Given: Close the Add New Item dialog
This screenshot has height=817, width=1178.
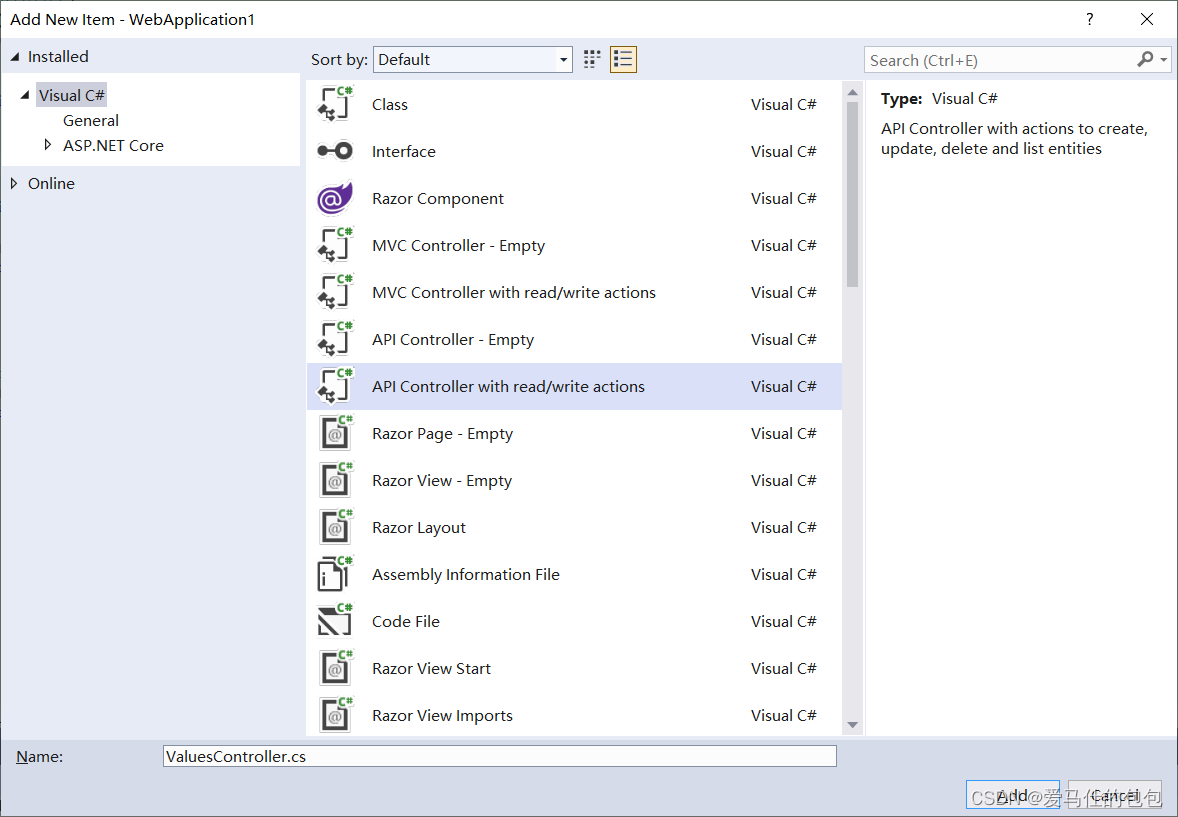Looking at the screenshot, I should (x=1146, y=20).
